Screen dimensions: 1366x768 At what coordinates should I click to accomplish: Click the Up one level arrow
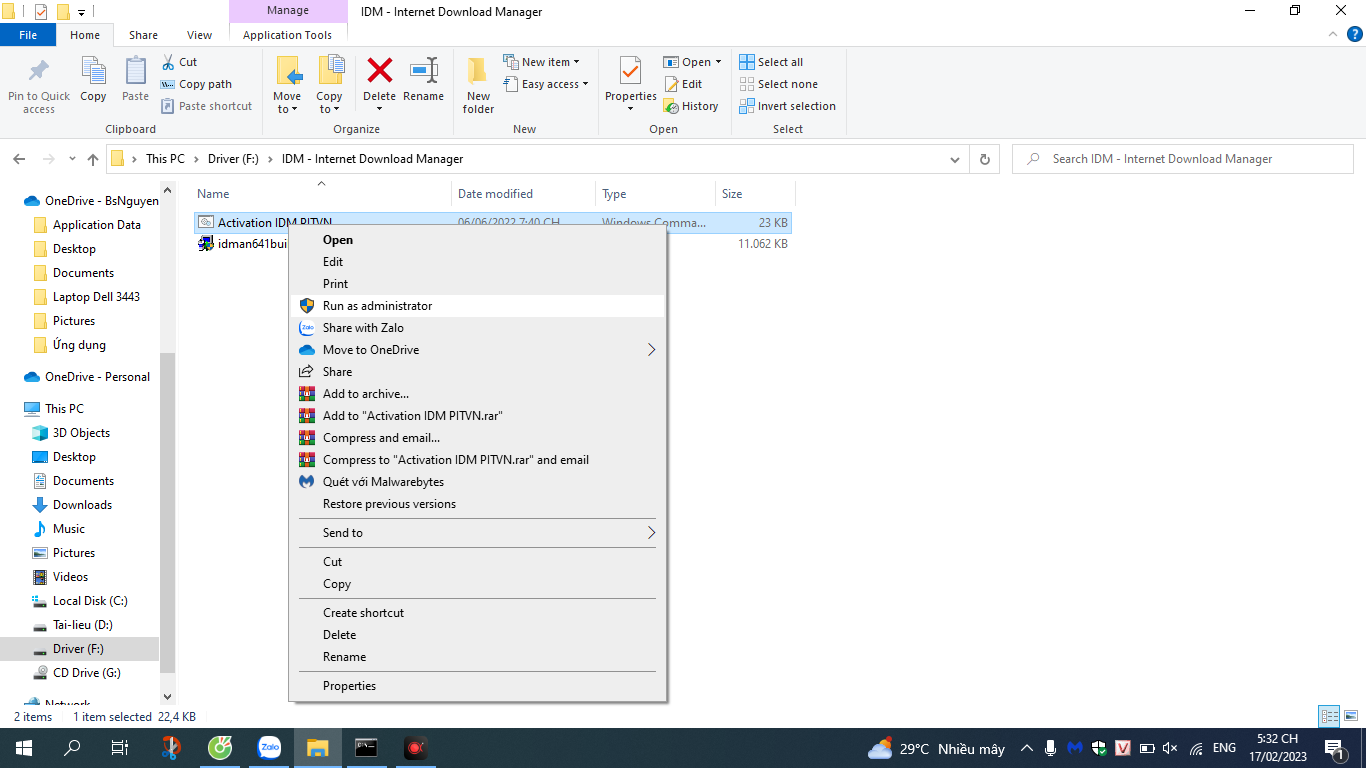(93, 159)
